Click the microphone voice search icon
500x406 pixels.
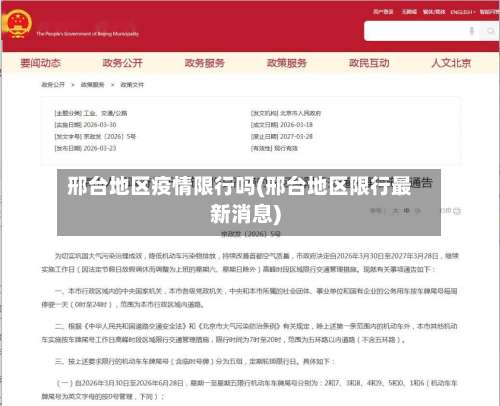pyautogui.click(x=471, y=31)
